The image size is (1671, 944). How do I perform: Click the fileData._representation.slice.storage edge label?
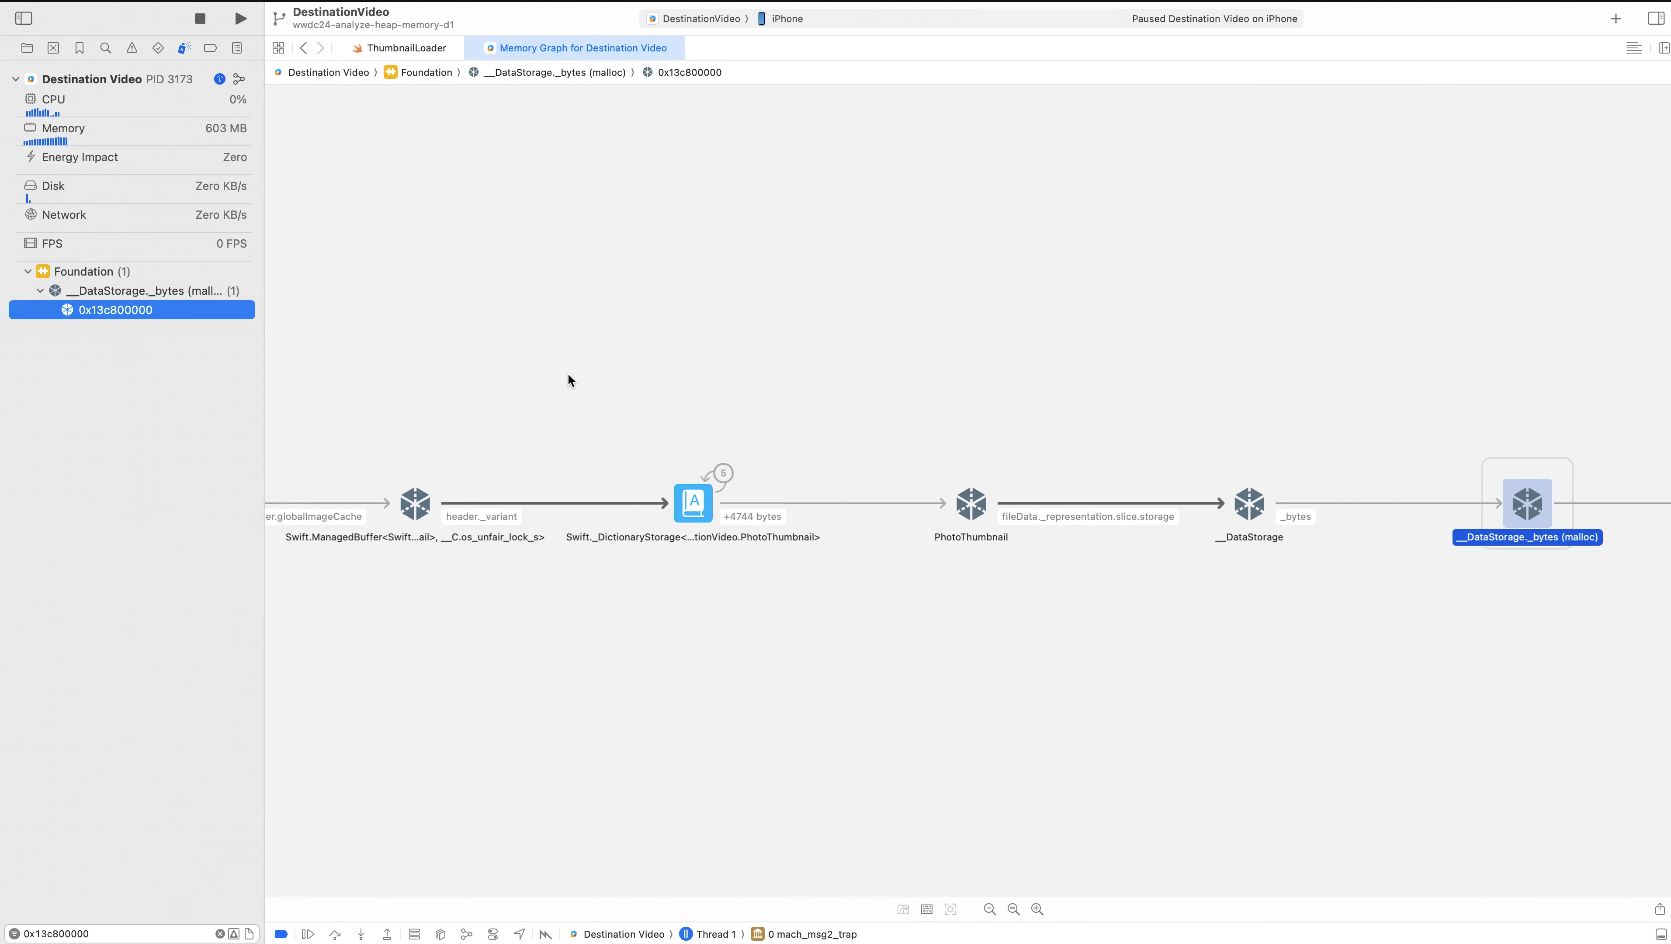[x=1088, y=517]
